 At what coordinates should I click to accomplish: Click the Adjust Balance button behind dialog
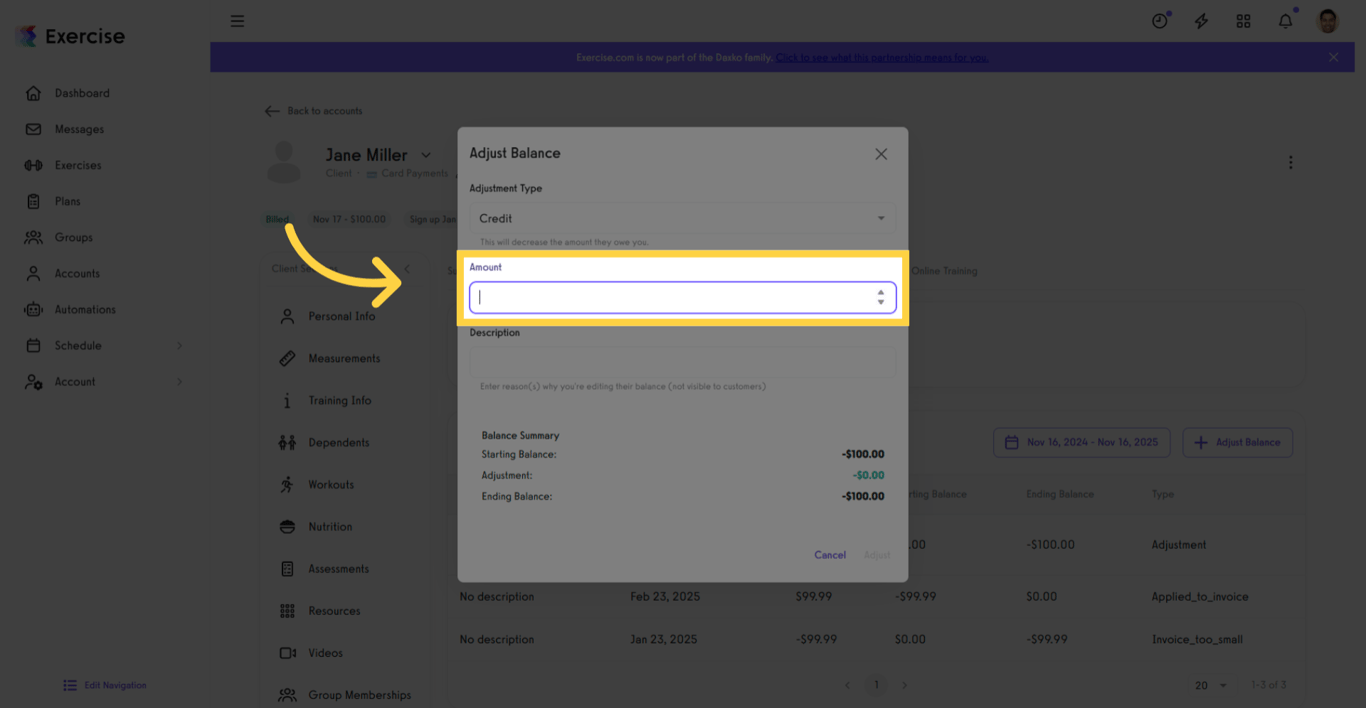click(1238, 442)
